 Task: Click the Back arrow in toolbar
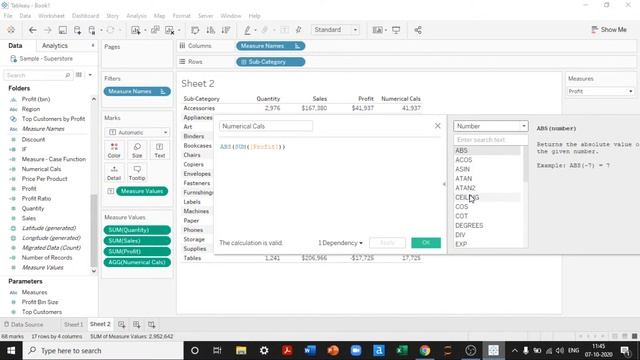[33, 30]
